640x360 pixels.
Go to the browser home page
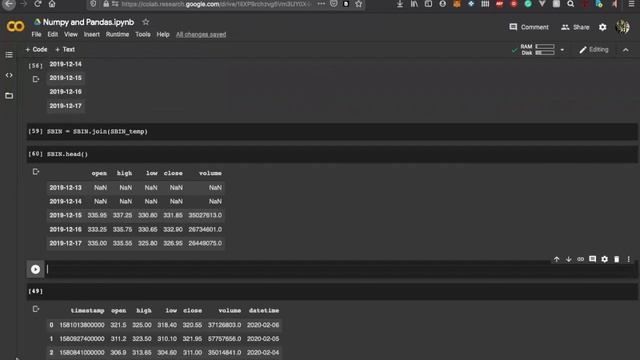(x=52, y=4)
